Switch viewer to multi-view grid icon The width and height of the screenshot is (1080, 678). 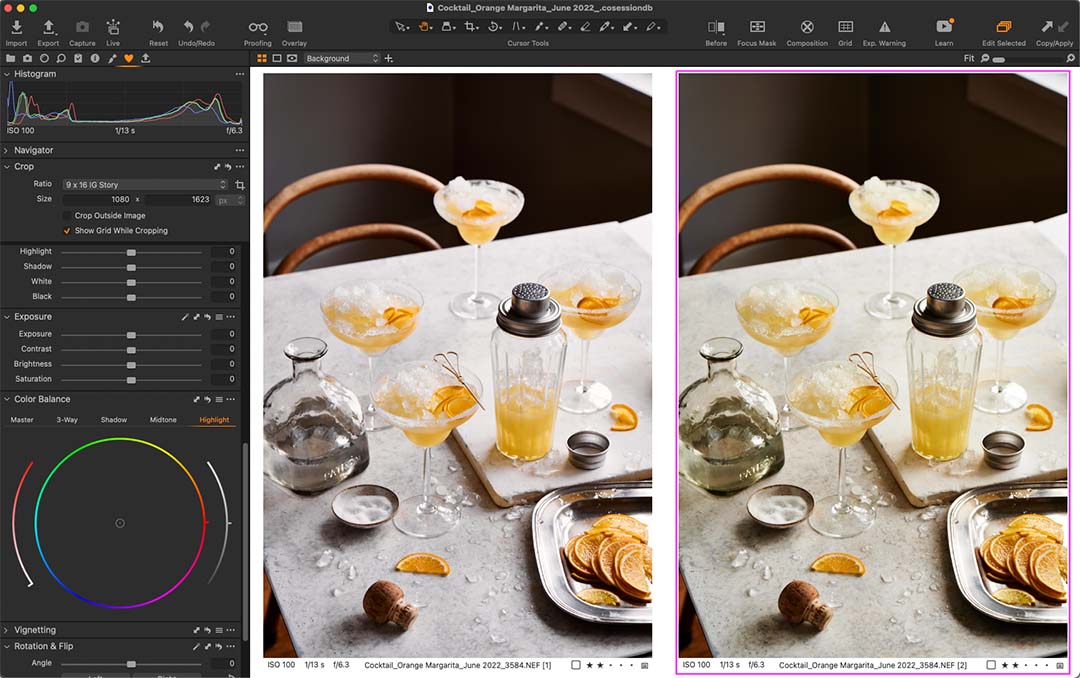[x=262, y=59]
